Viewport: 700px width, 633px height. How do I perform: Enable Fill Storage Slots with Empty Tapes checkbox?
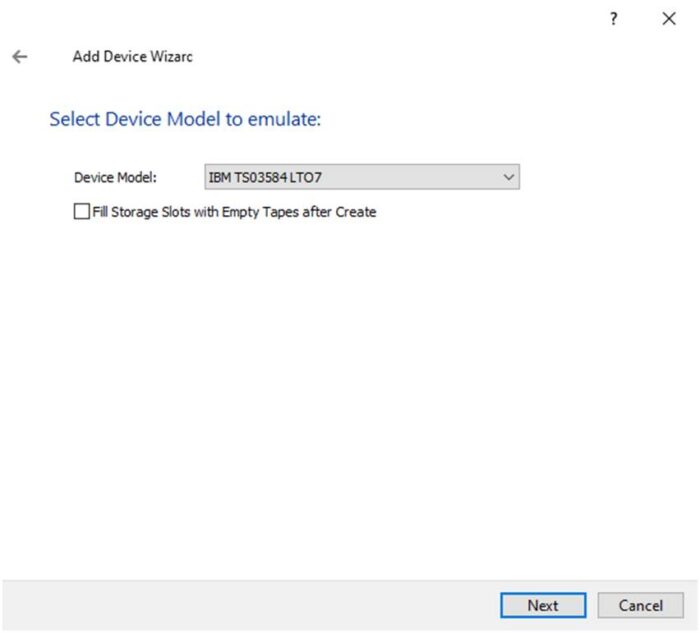81,212
